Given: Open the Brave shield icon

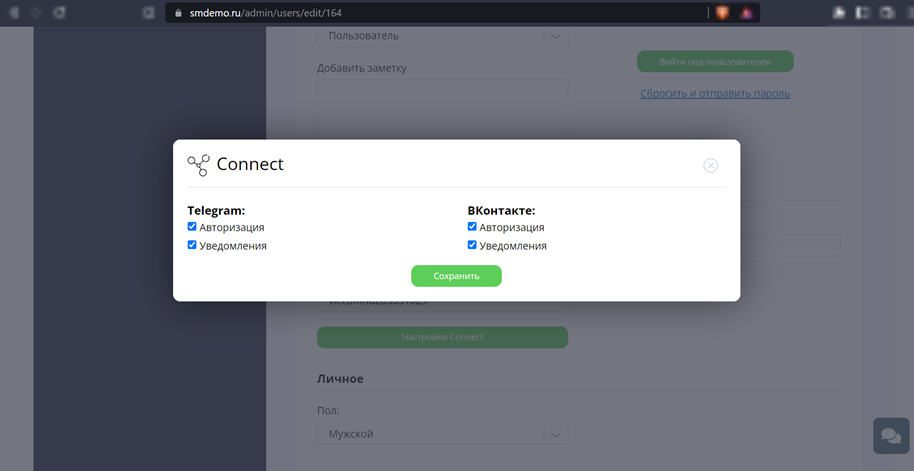Looking at the screenshot, I should (722, 12).
